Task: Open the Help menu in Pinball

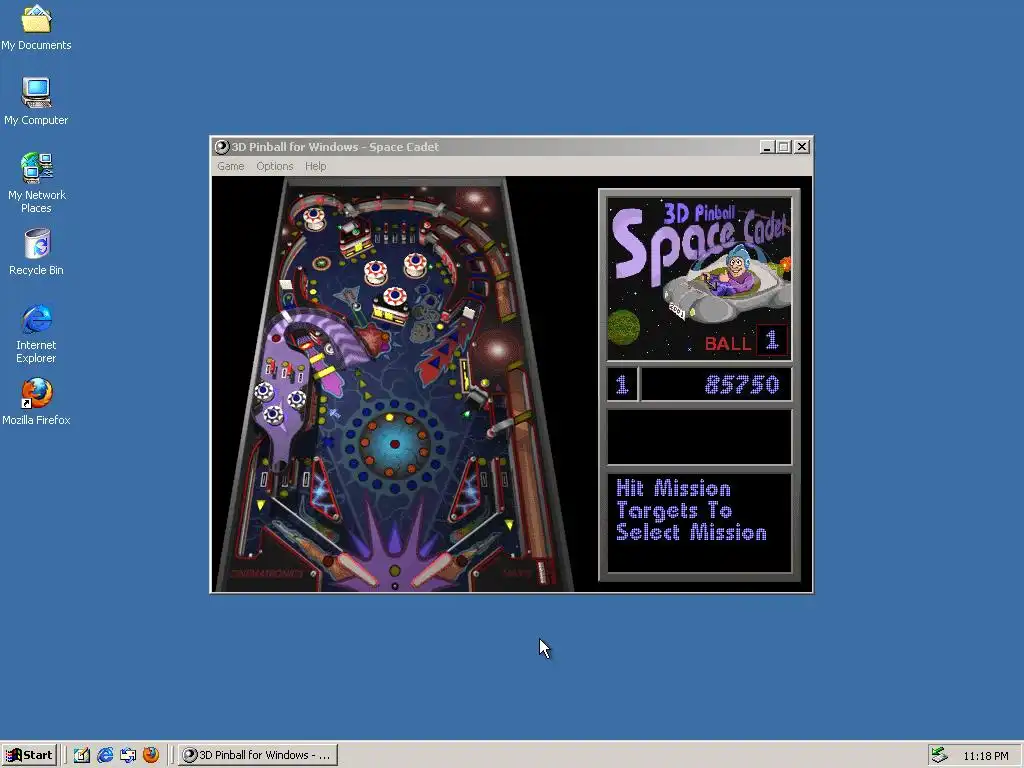Action: point(315,167)
